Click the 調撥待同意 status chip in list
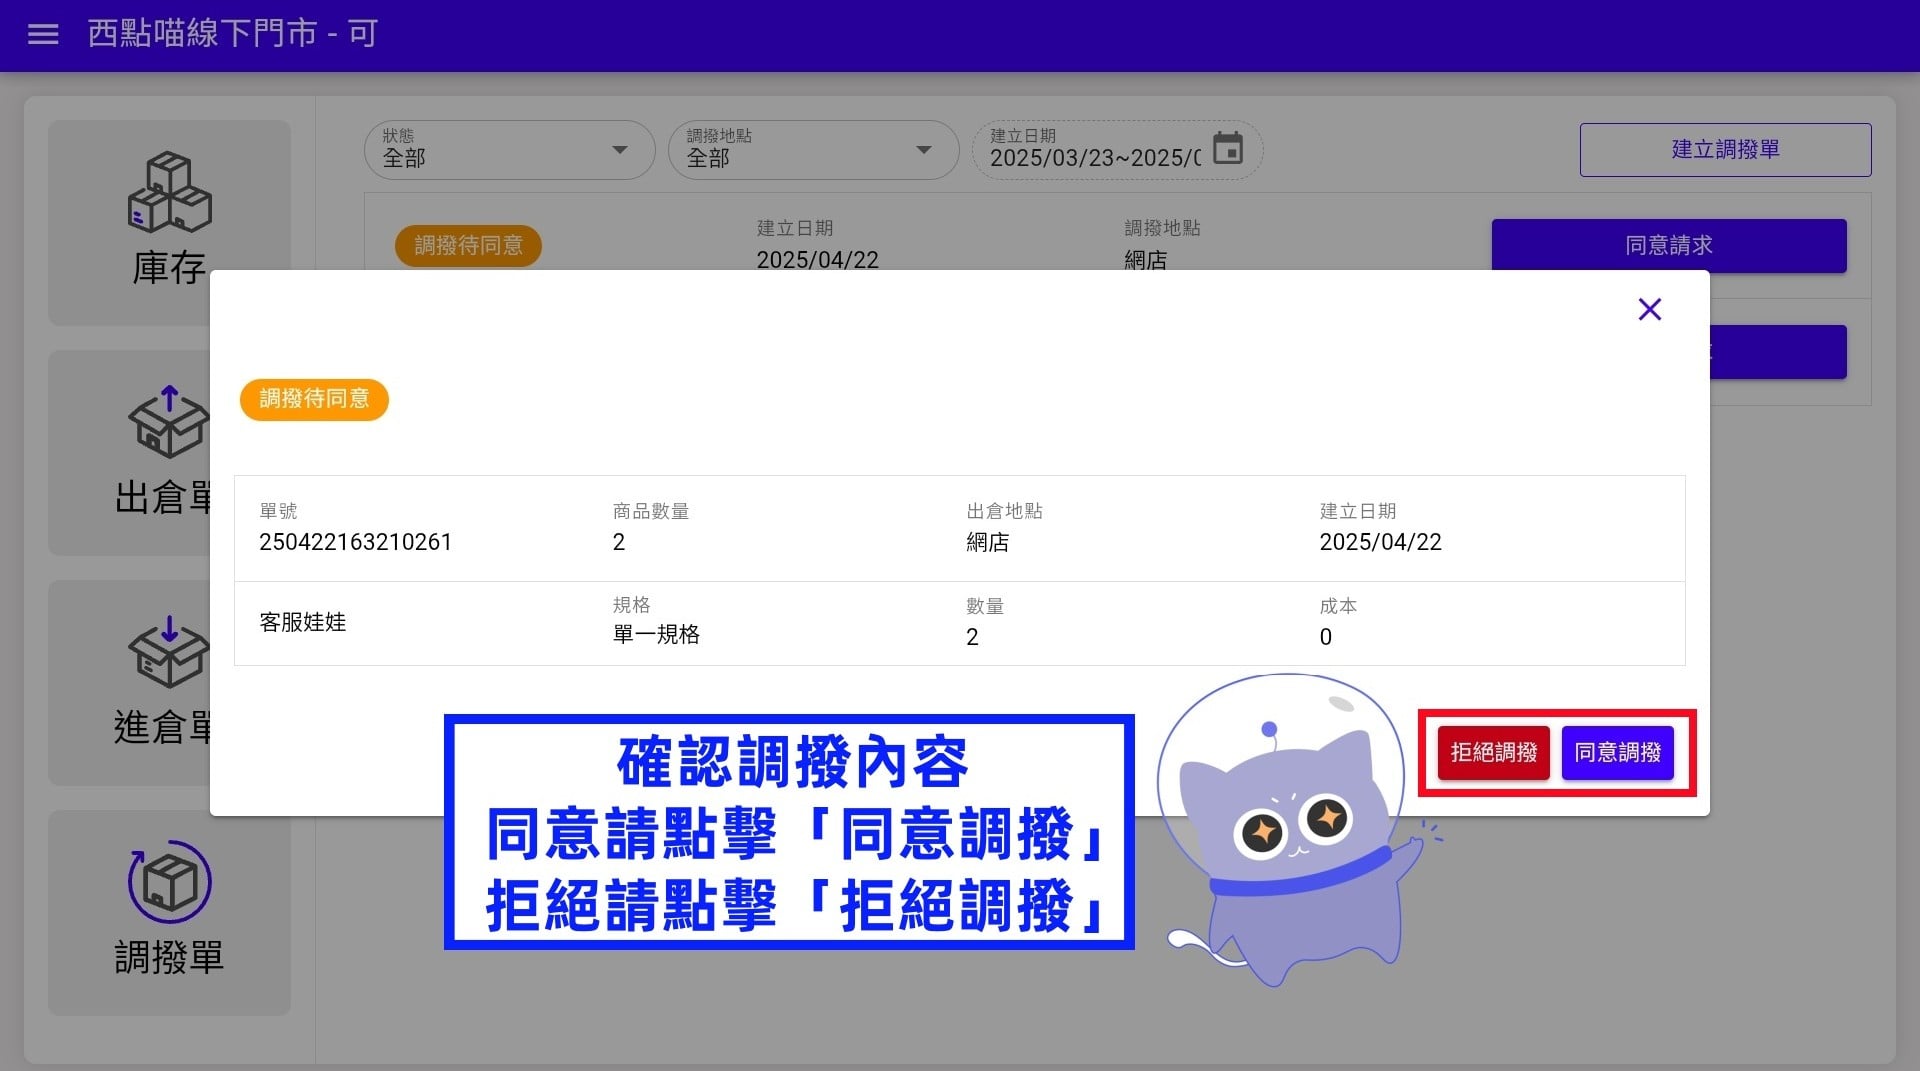1920x1071 pixels. pos(468,245)
